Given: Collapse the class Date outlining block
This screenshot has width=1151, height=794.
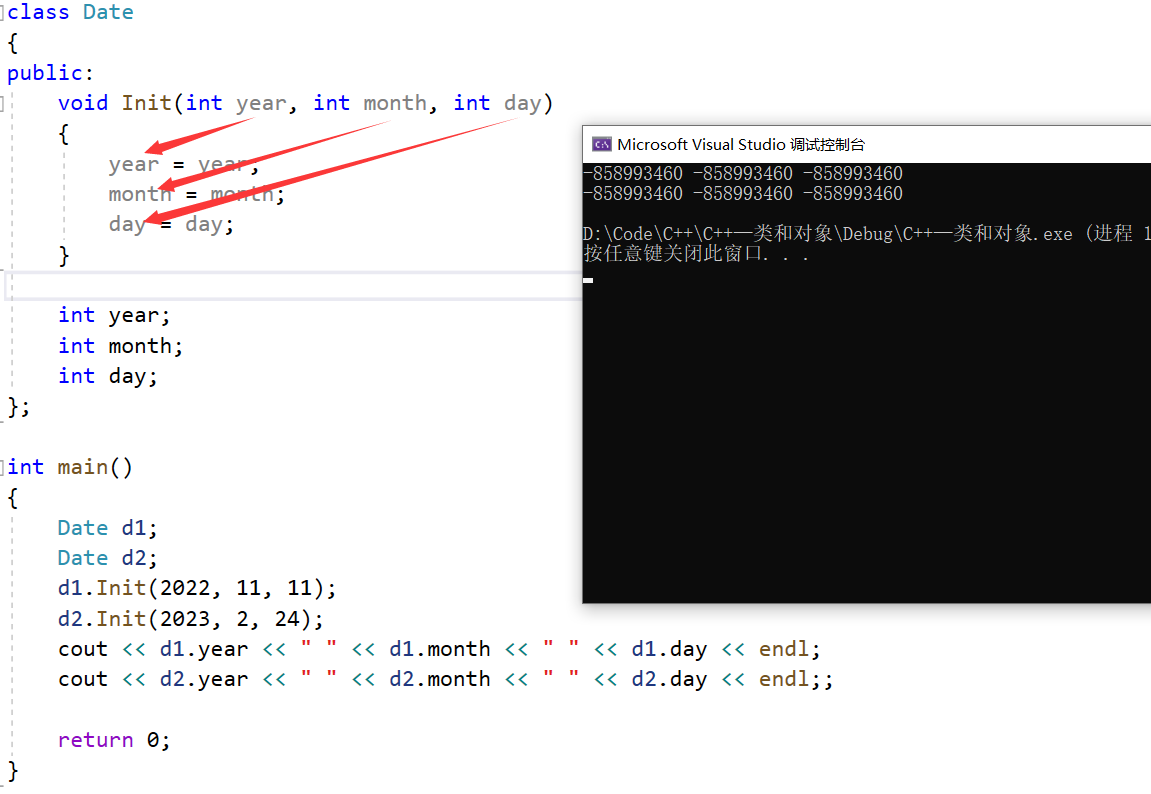Looking at the screenshot, I should (2, 12).
